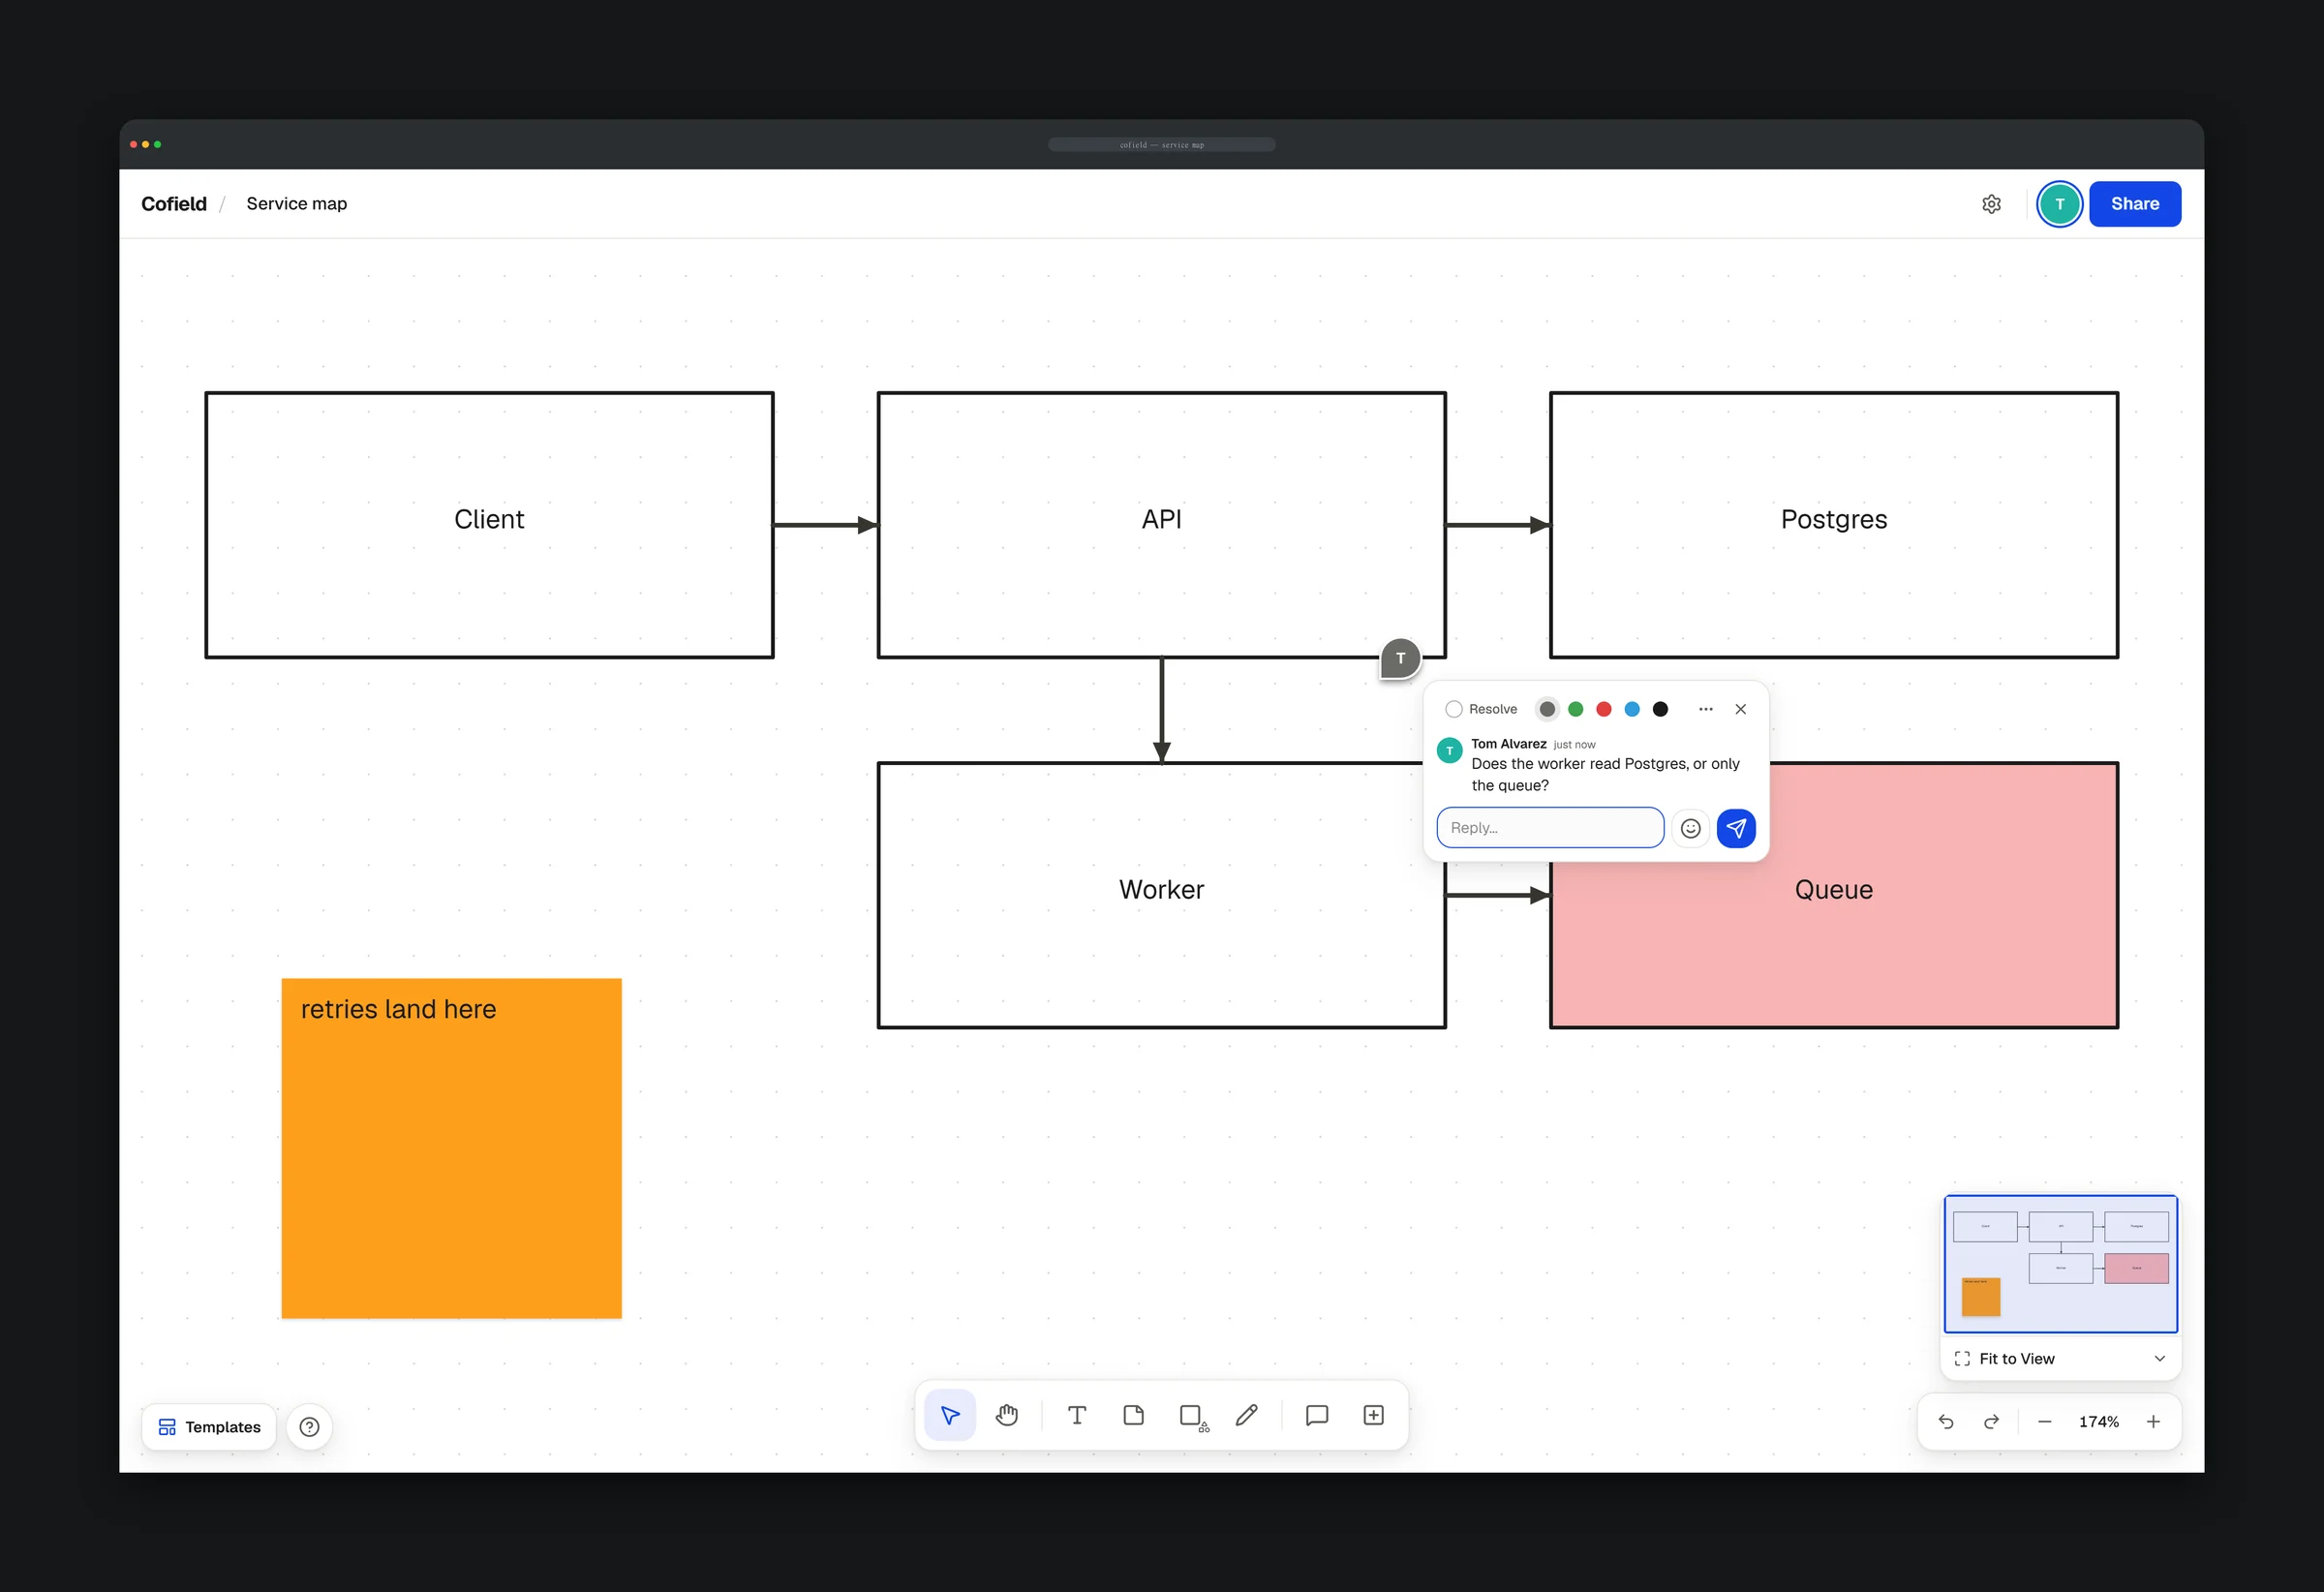This screenshot has width=2324, height=1592.
Task: Select the comment tool
Action: pos(1317,1415)
